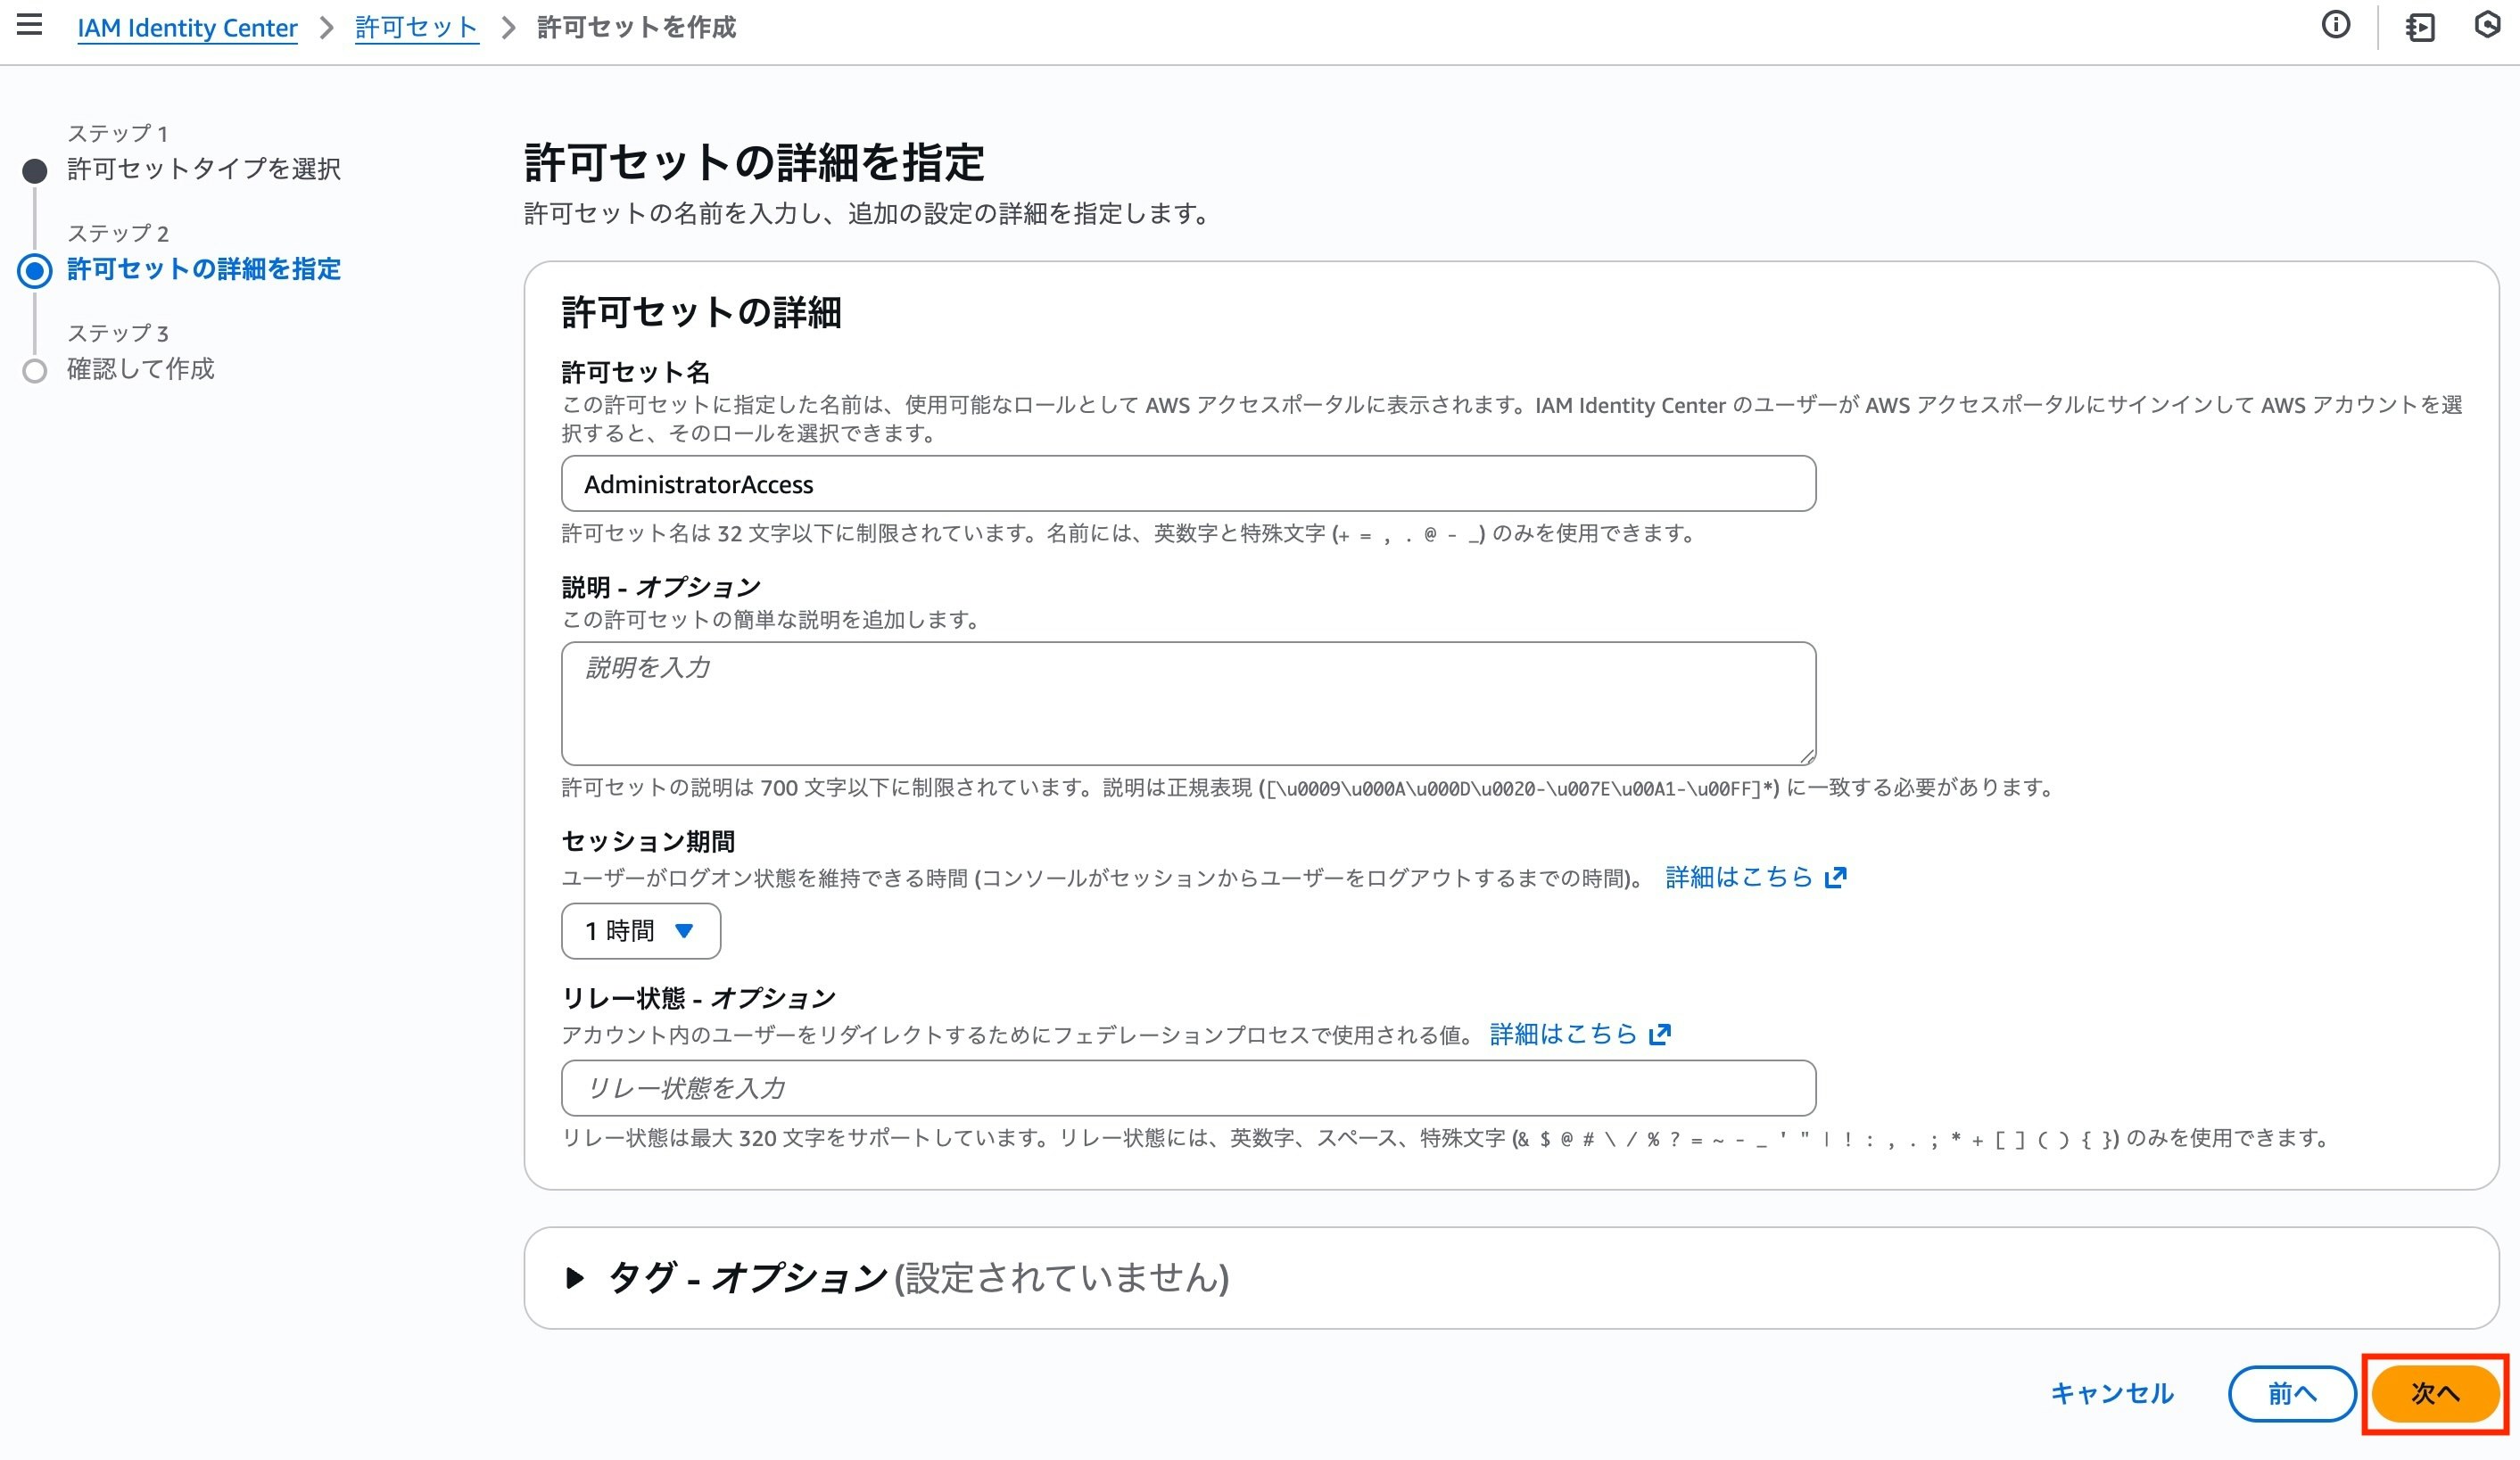Click the session duration dropdown arrow
The width and height of the screenshot is (2520, 1460).
(x=684, y=931)
